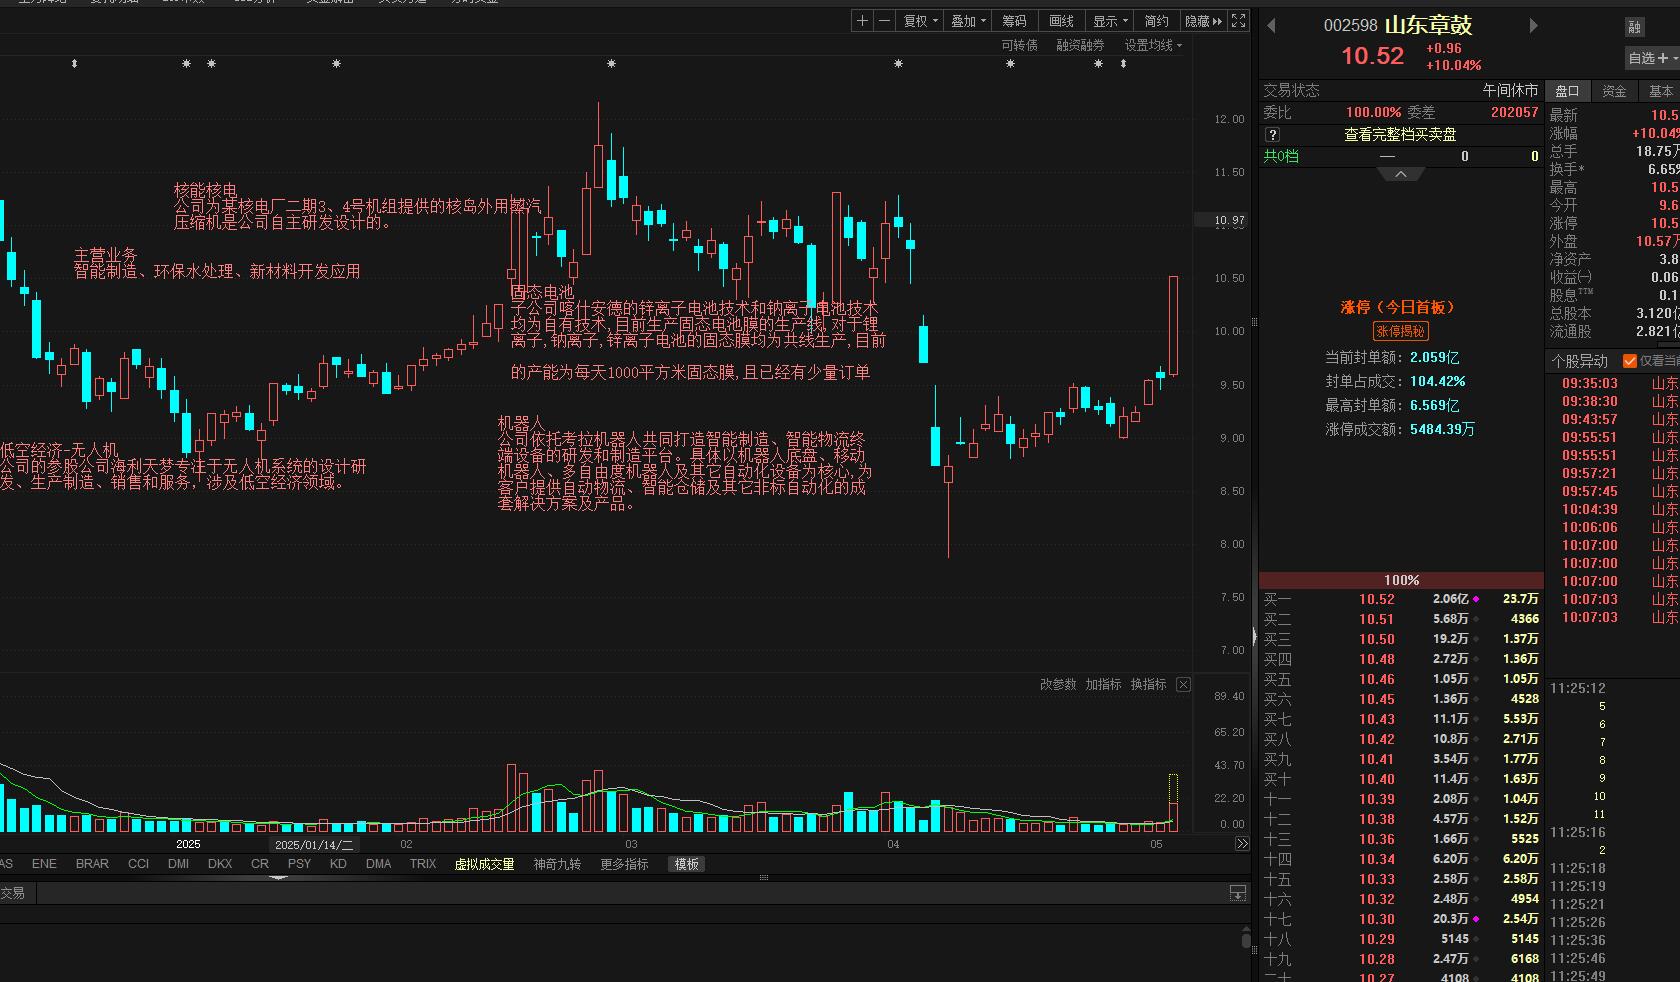This screenshot has width=1680, height=982.
Task: Select the 09:35:03 alert row
Action: 1613,383
